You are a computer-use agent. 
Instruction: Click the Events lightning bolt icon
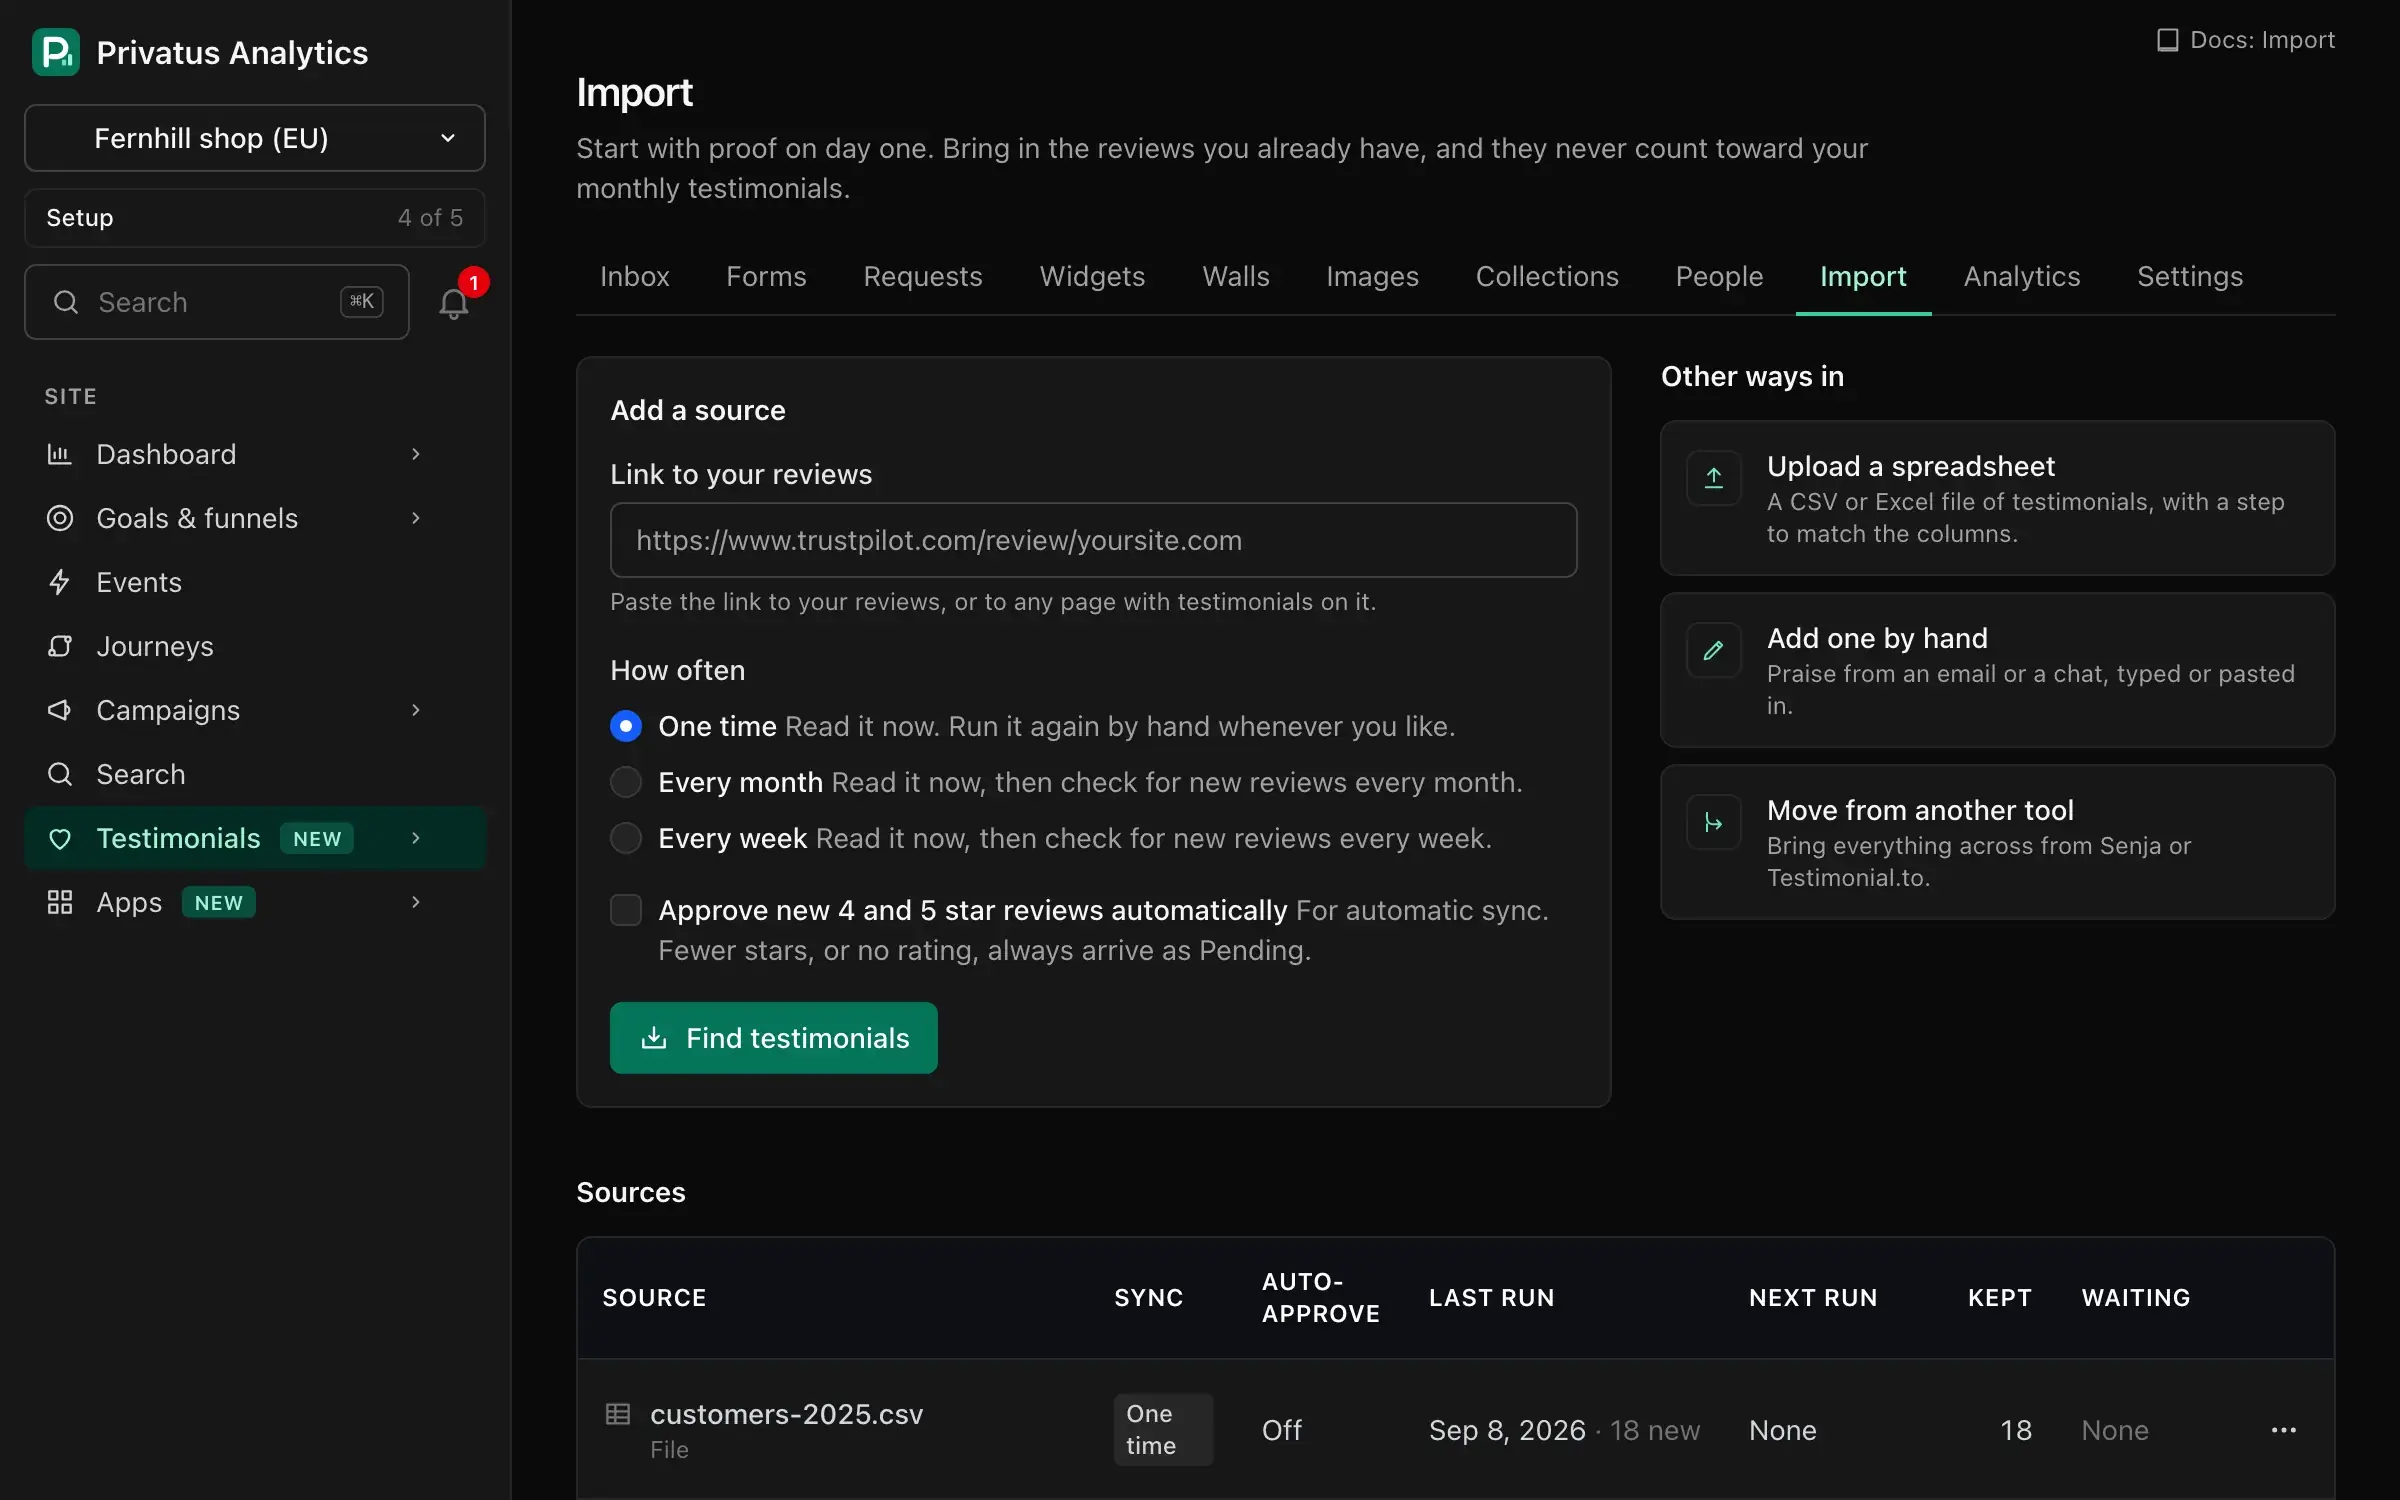(x=60, y=582)
